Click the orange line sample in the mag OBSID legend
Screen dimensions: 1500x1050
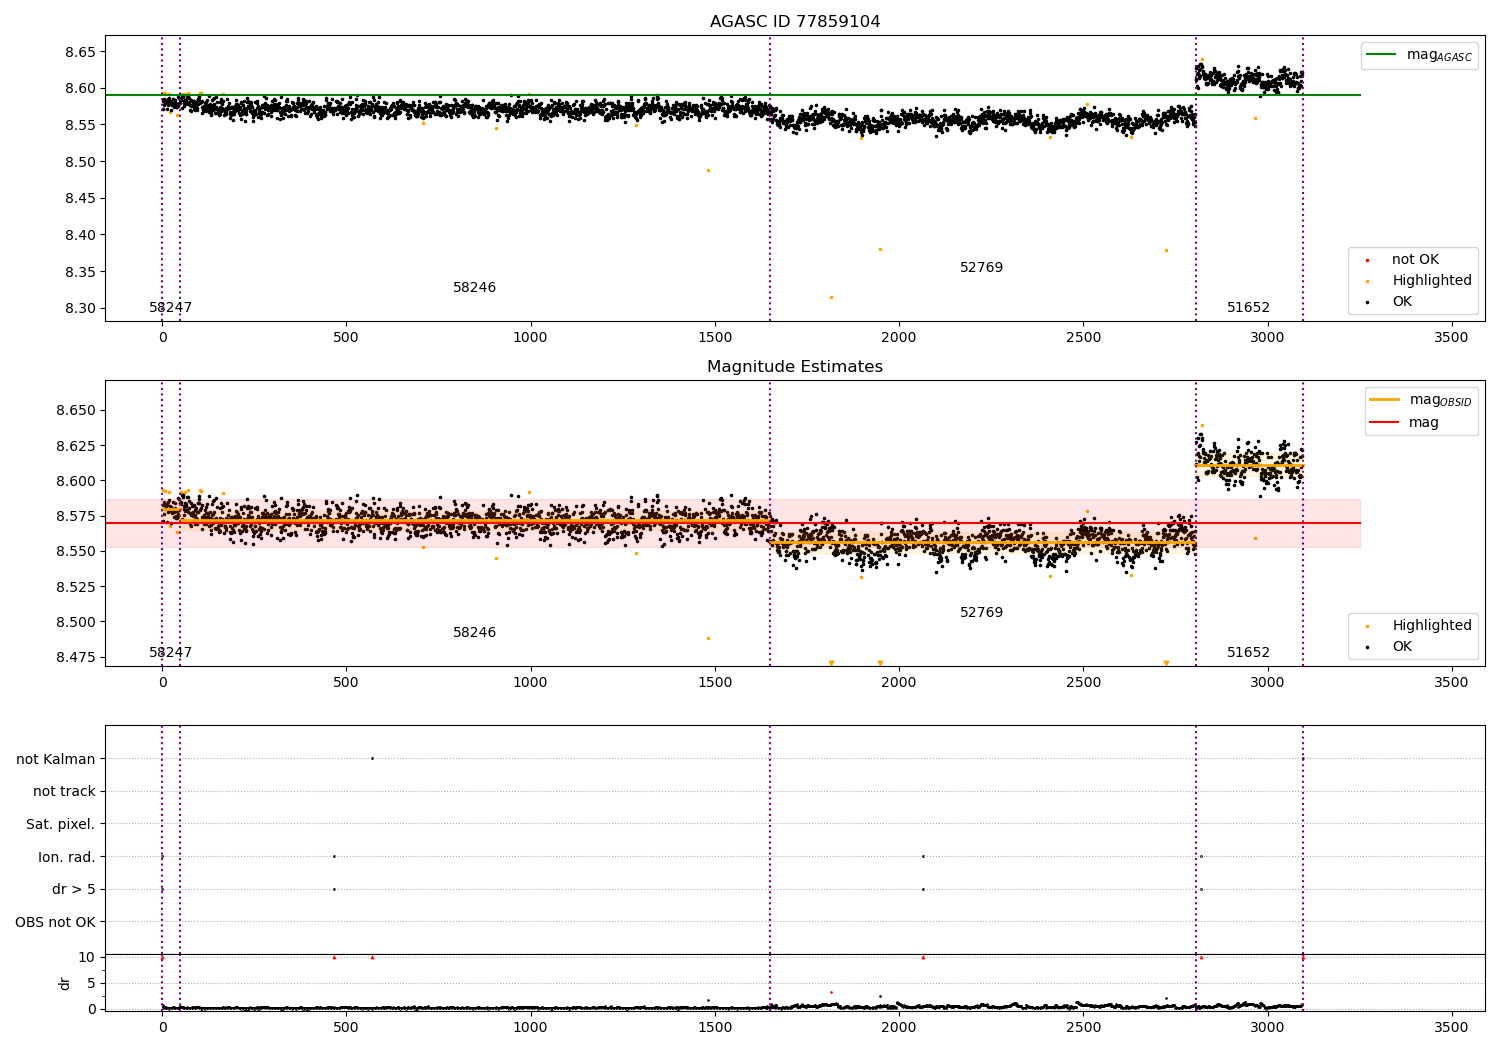point(1385,400)
